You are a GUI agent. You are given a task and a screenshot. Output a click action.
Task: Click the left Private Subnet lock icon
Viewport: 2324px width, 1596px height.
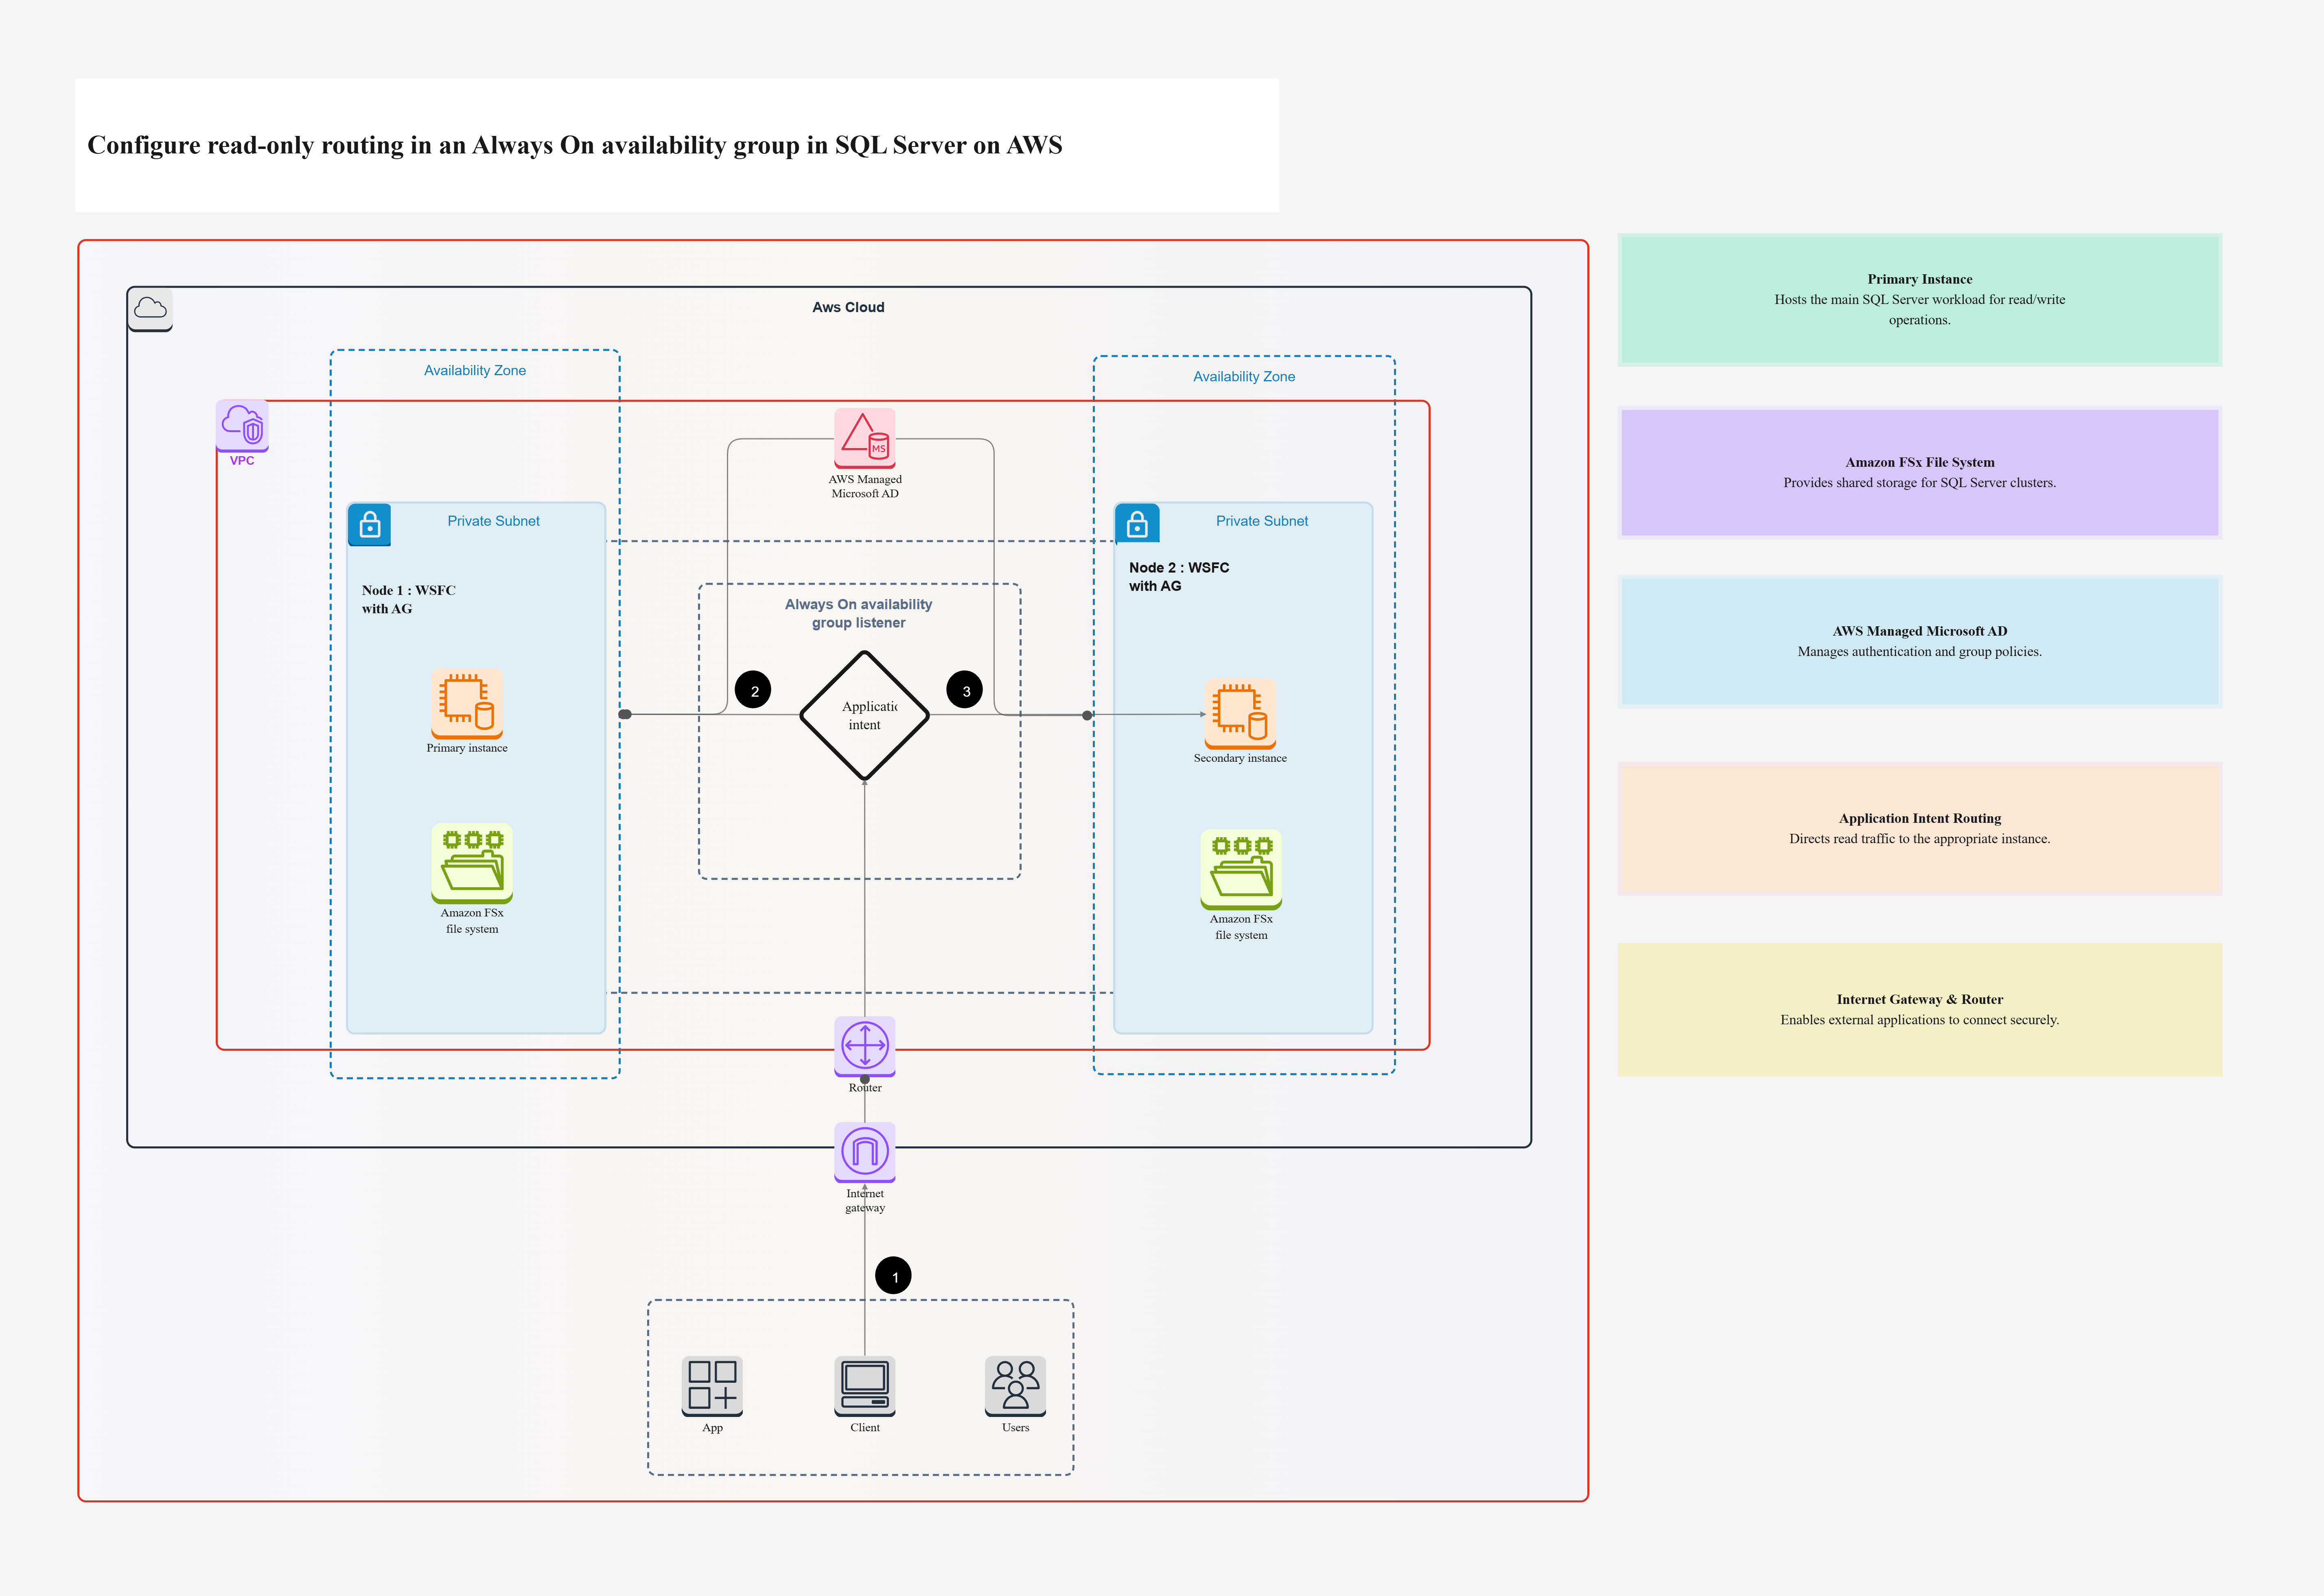(369, 524)
